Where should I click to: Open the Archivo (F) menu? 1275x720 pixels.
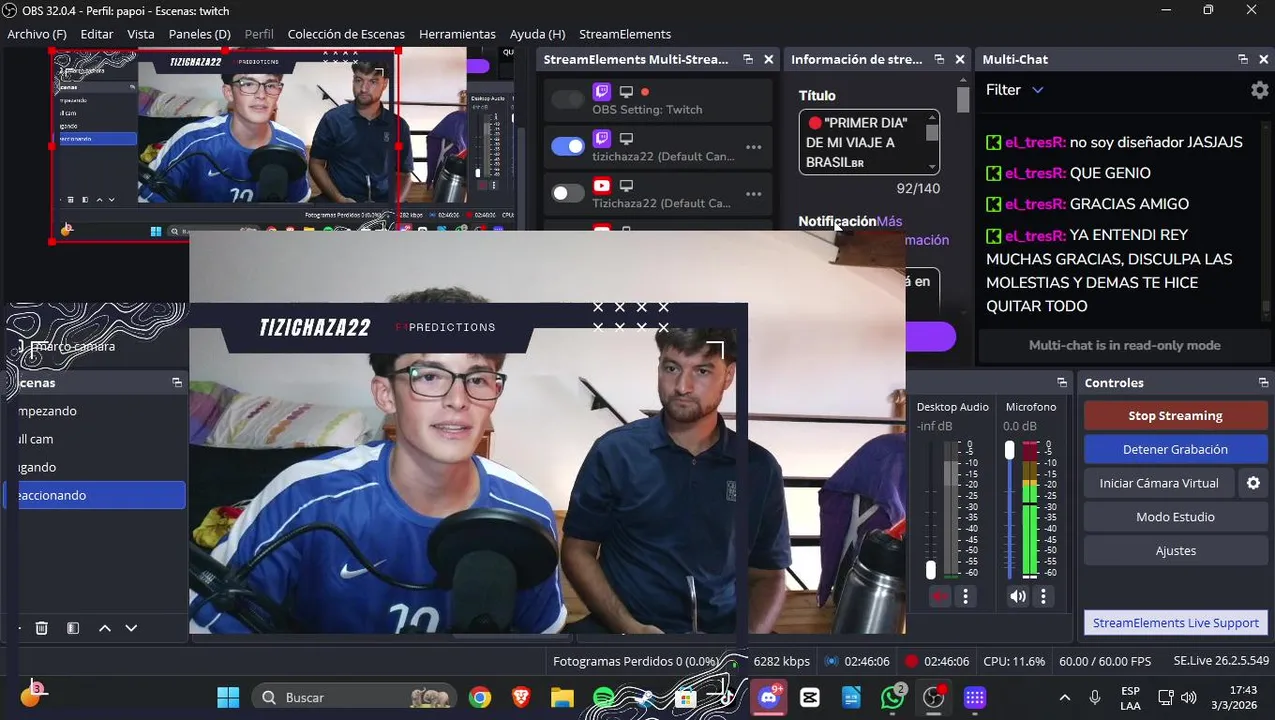coord(37,34)
